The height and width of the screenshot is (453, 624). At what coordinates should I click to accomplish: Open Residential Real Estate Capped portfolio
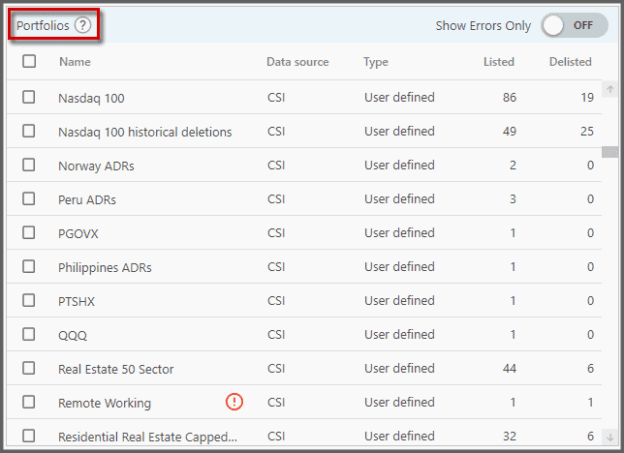148,437
